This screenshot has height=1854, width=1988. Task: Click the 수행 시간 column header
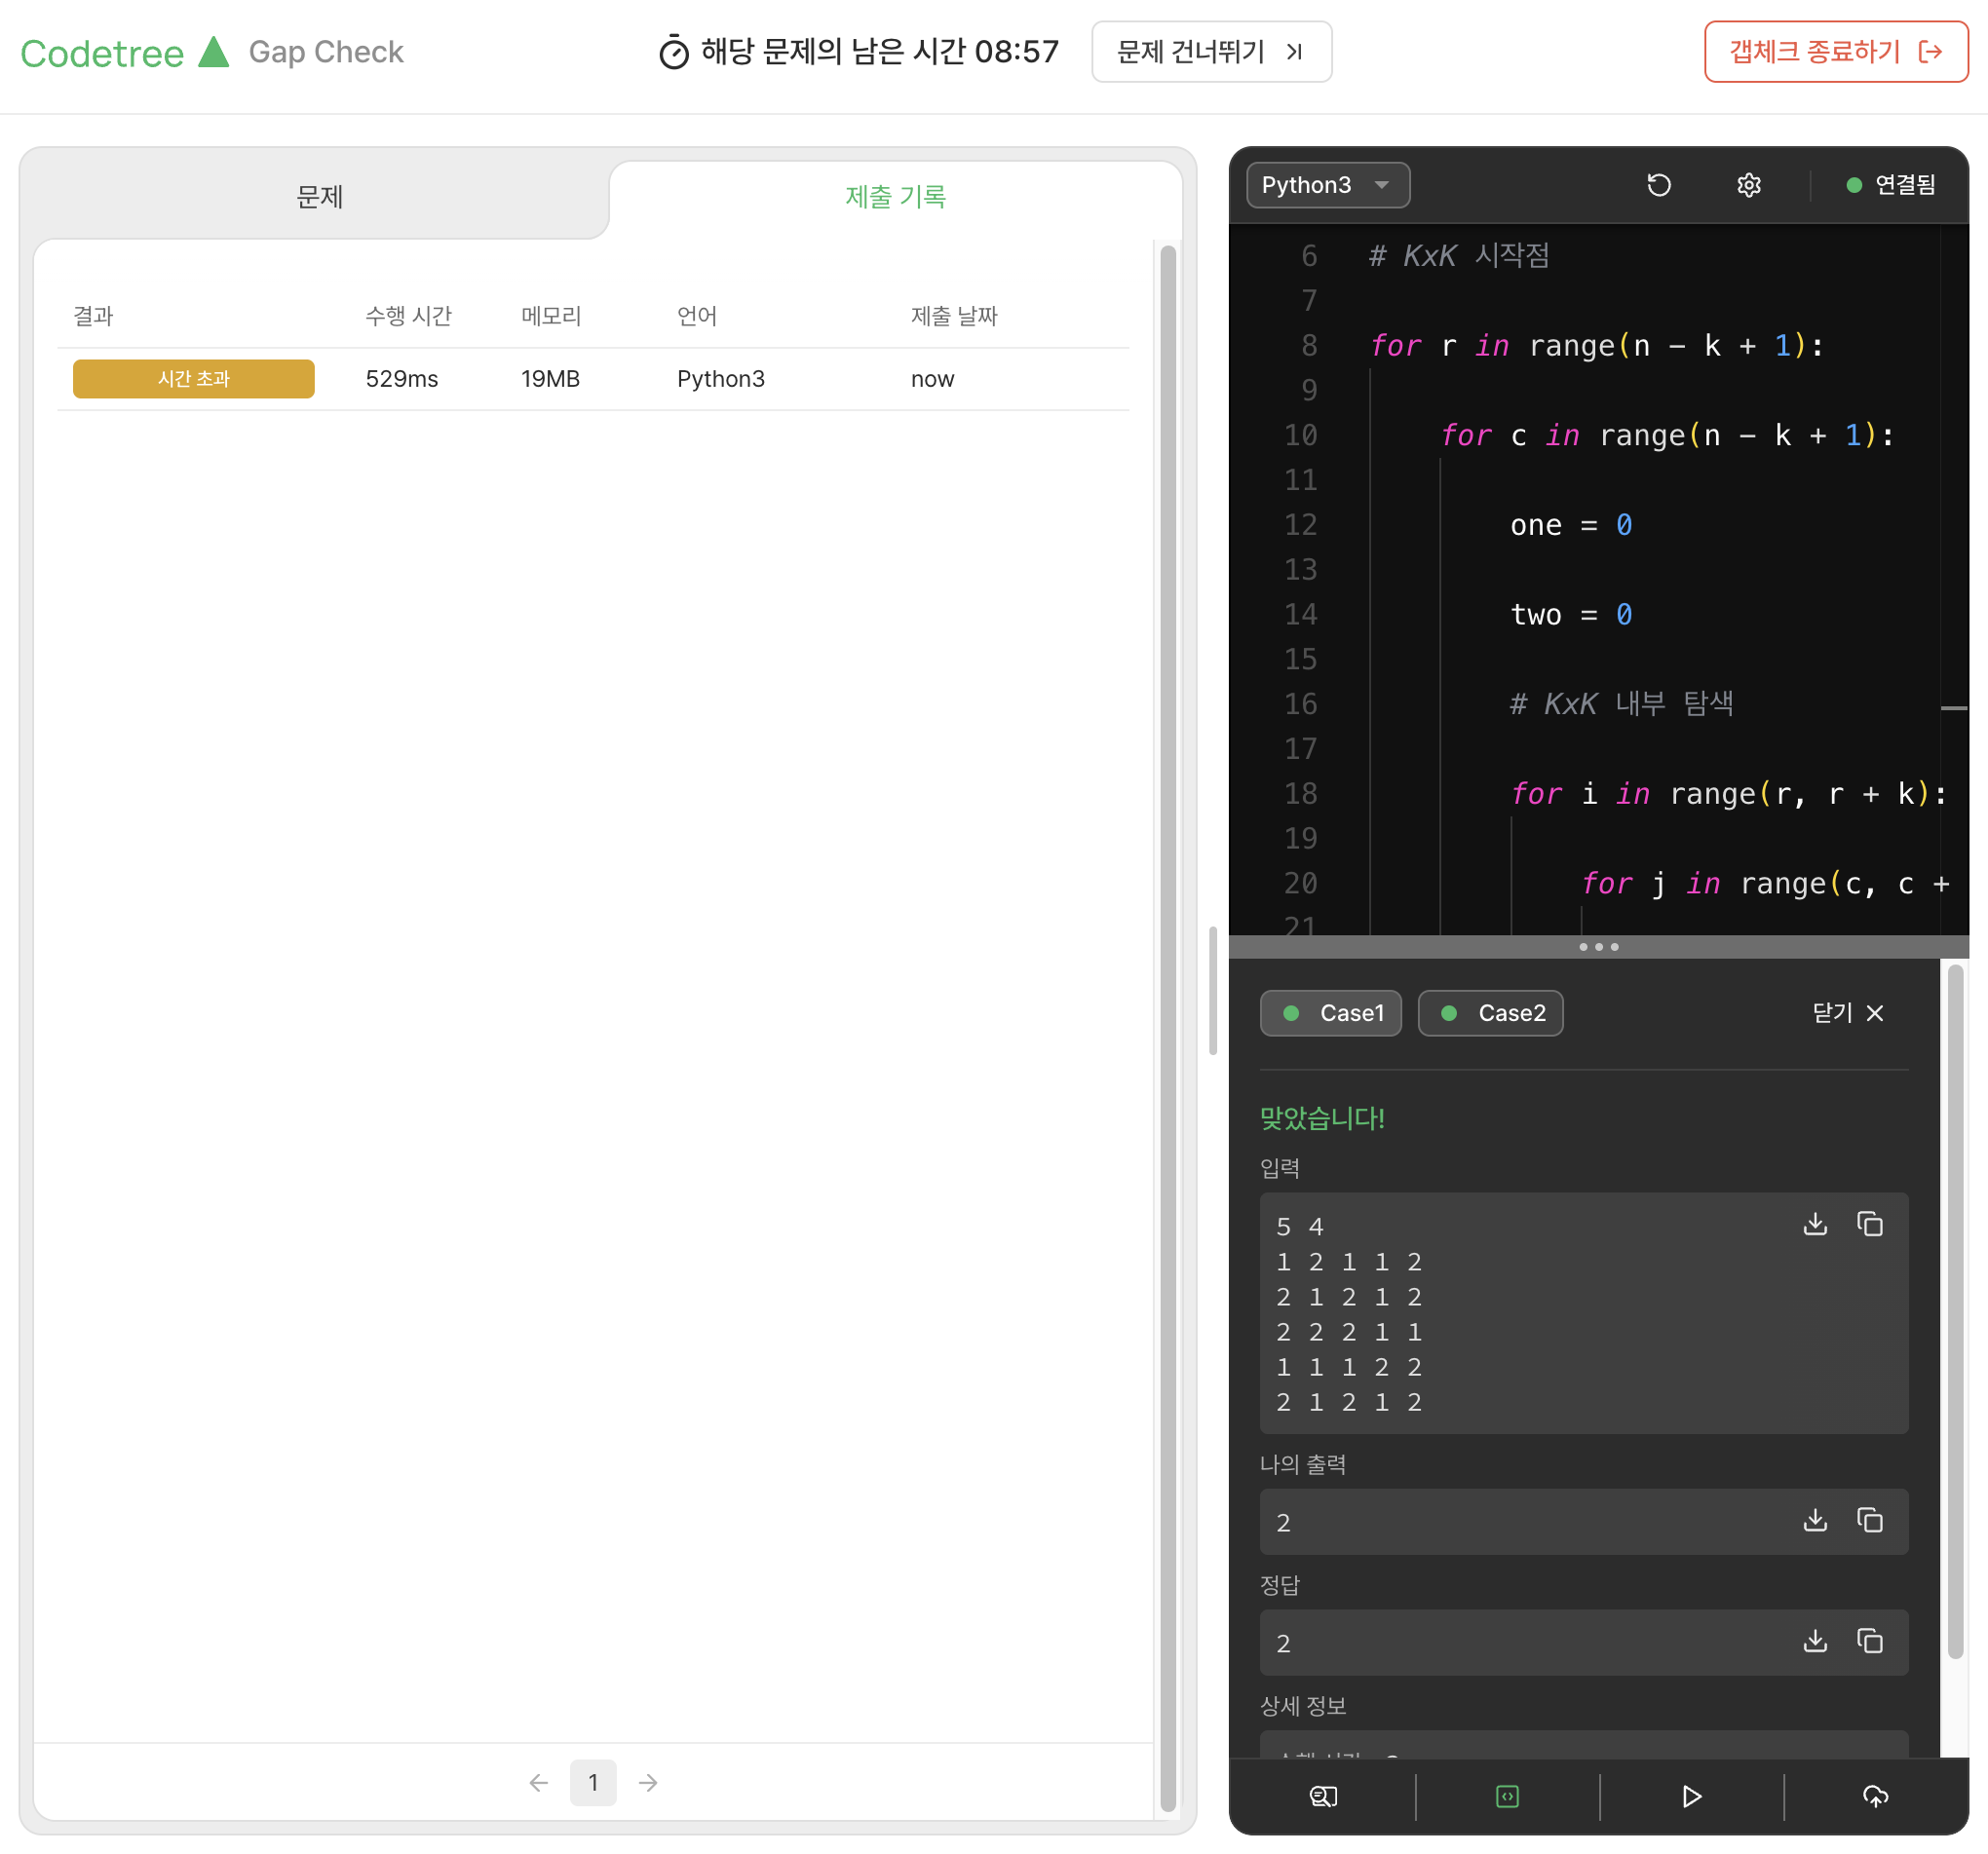408,316
